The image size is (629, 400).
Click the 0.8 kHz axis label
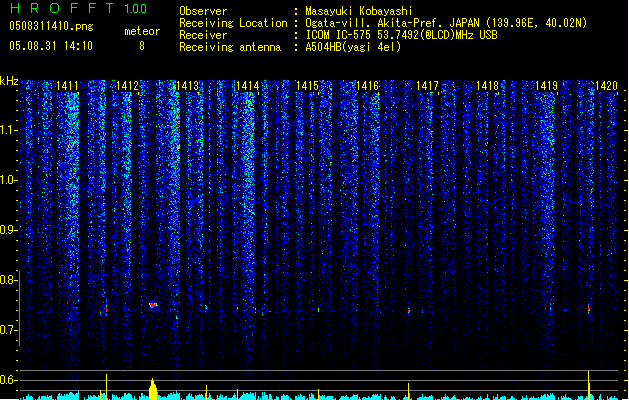(x=8, y=280)
